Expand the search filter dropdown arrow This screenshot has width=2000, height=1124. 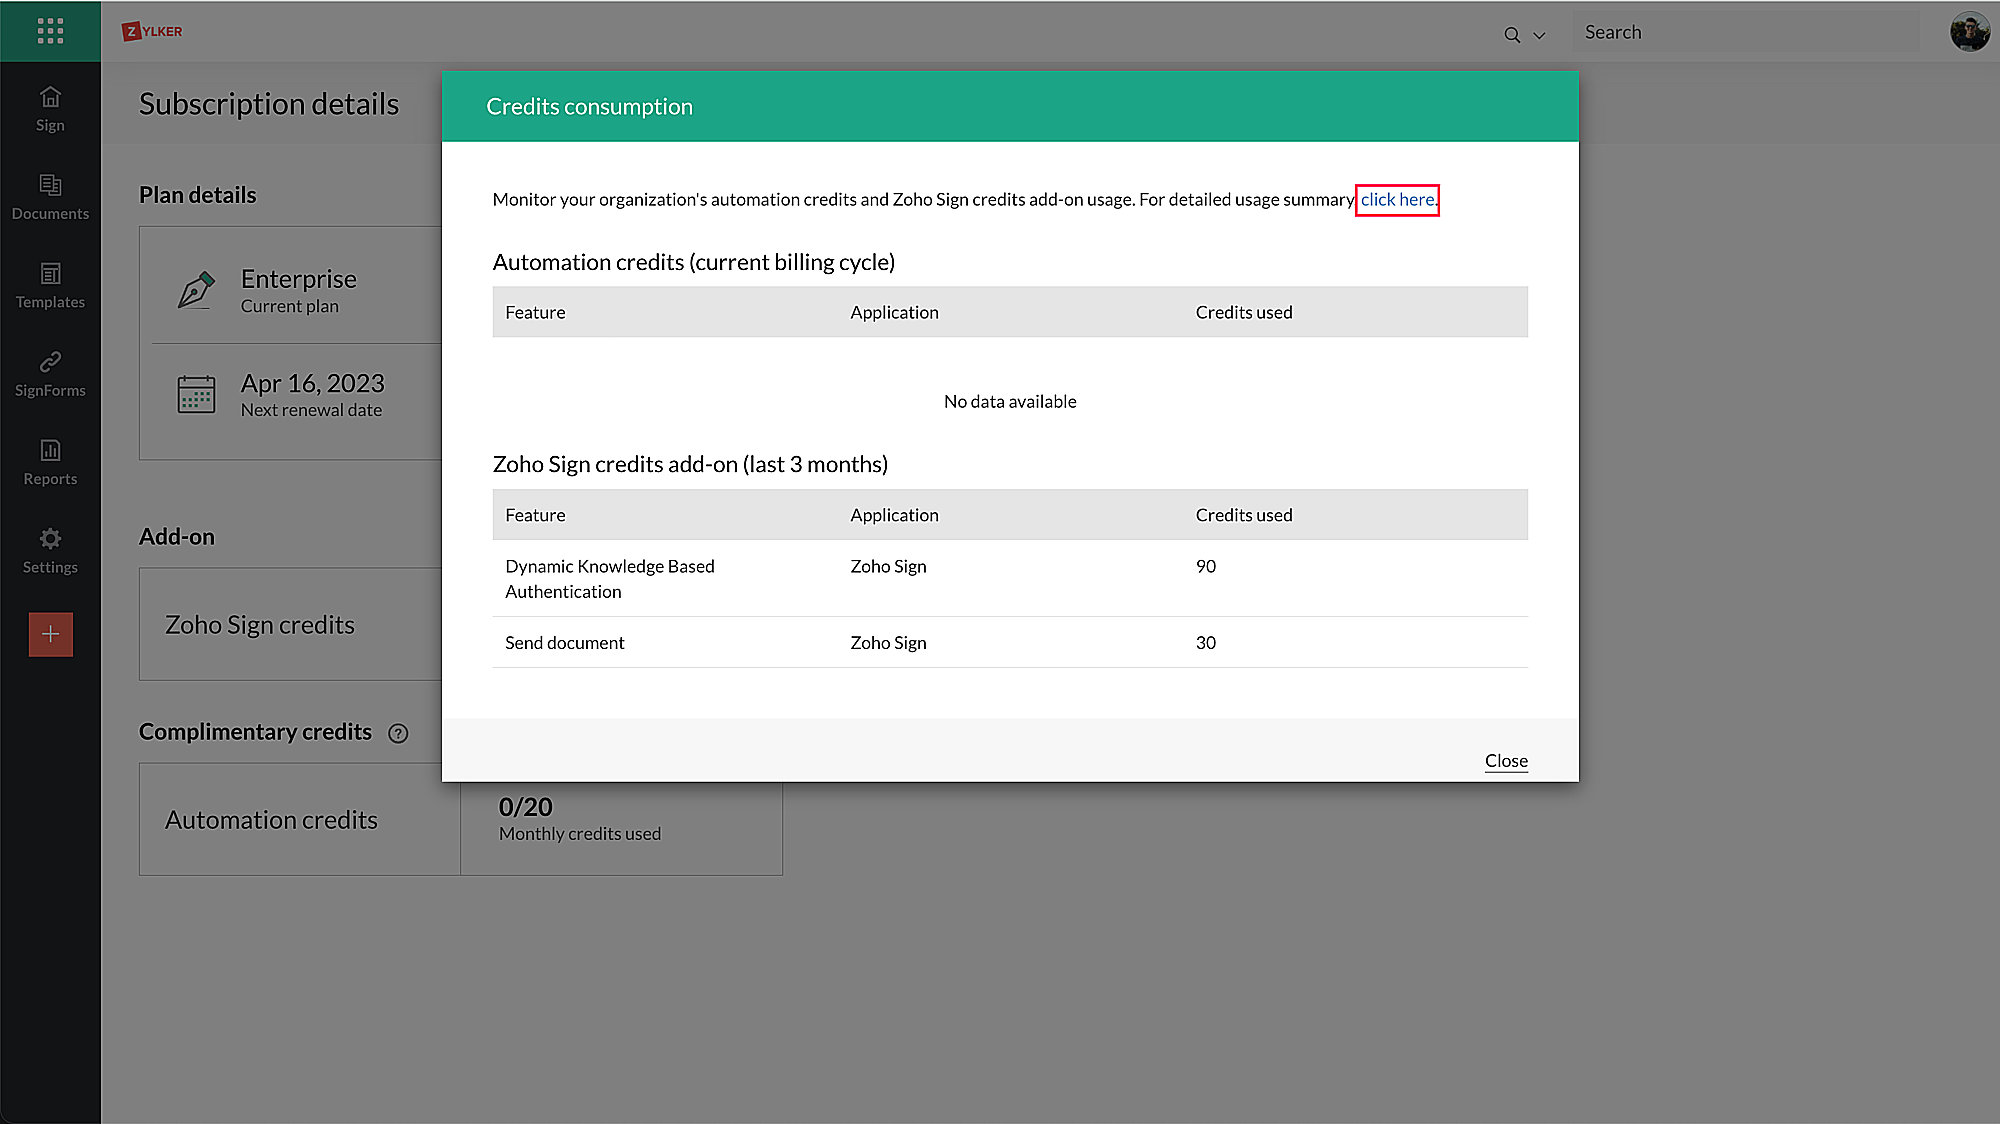click(1539, 36)
